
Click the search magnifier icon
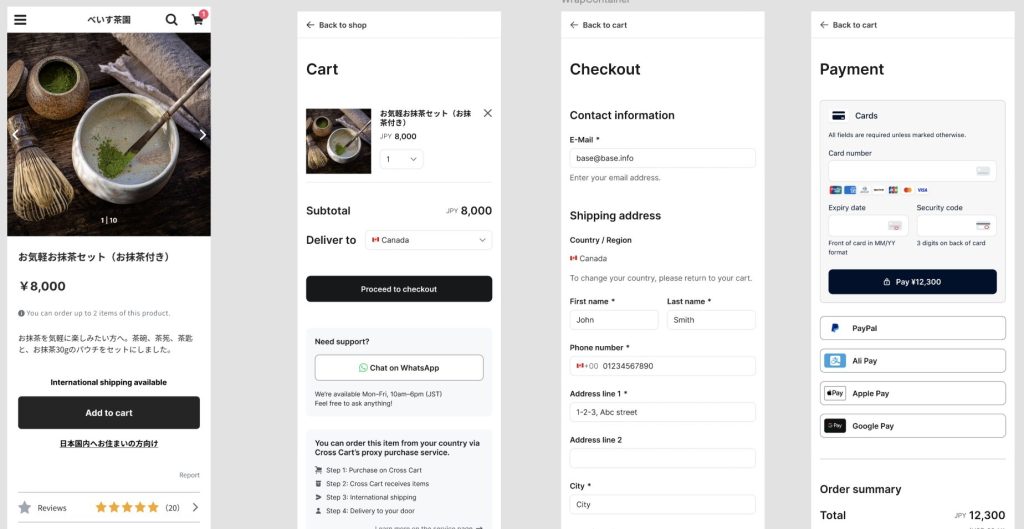tap(172, 20)
